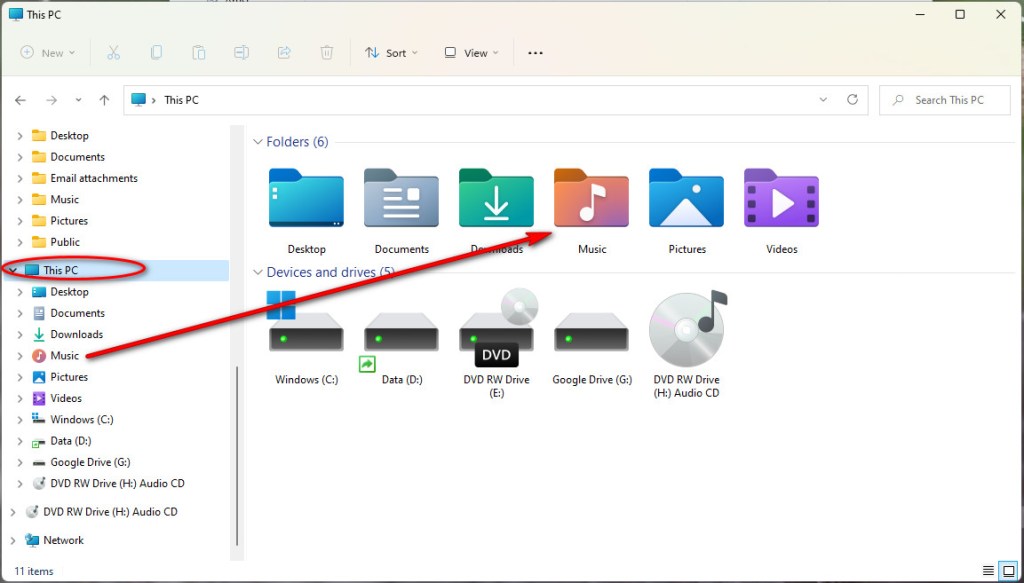Open the See more three-dots menu
The width and height of the screenshot is (1024, 583).
click(x=535, y=53)
